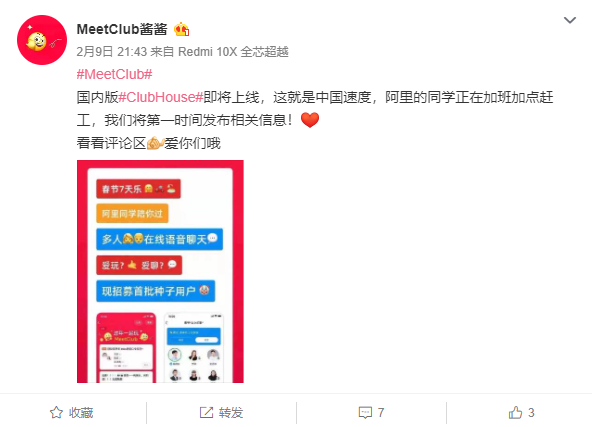The width and height of the screenshot is (592, 427).
Task: Open the #ClubHouse# hashtag topic
Action: click(161, 97)
